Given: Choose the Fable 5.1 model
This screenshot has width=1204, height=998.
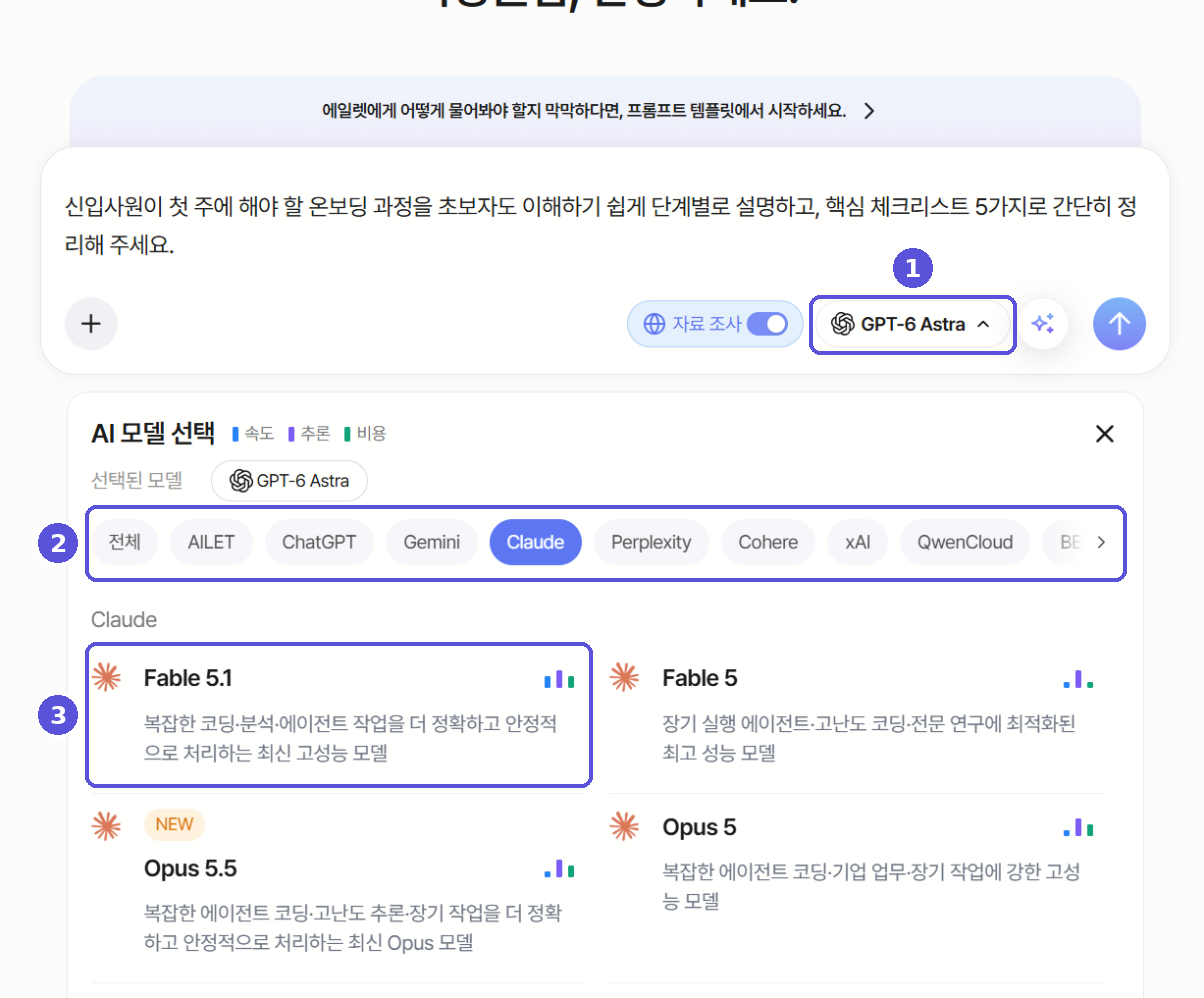Looking at the screenshot, I should click(x=339, y=715).
